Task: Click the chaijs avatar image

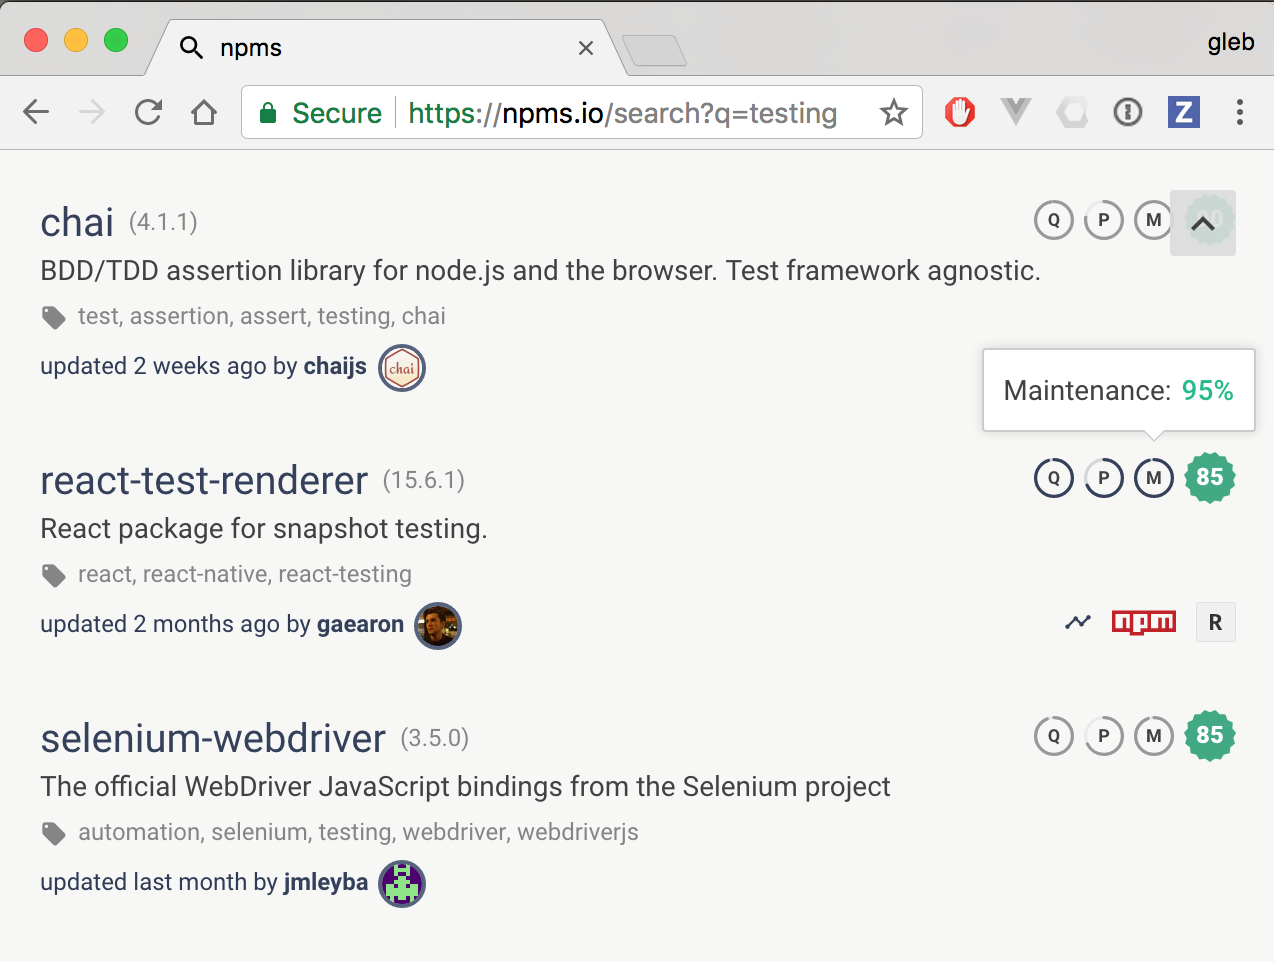Action: tap(402, 368)
